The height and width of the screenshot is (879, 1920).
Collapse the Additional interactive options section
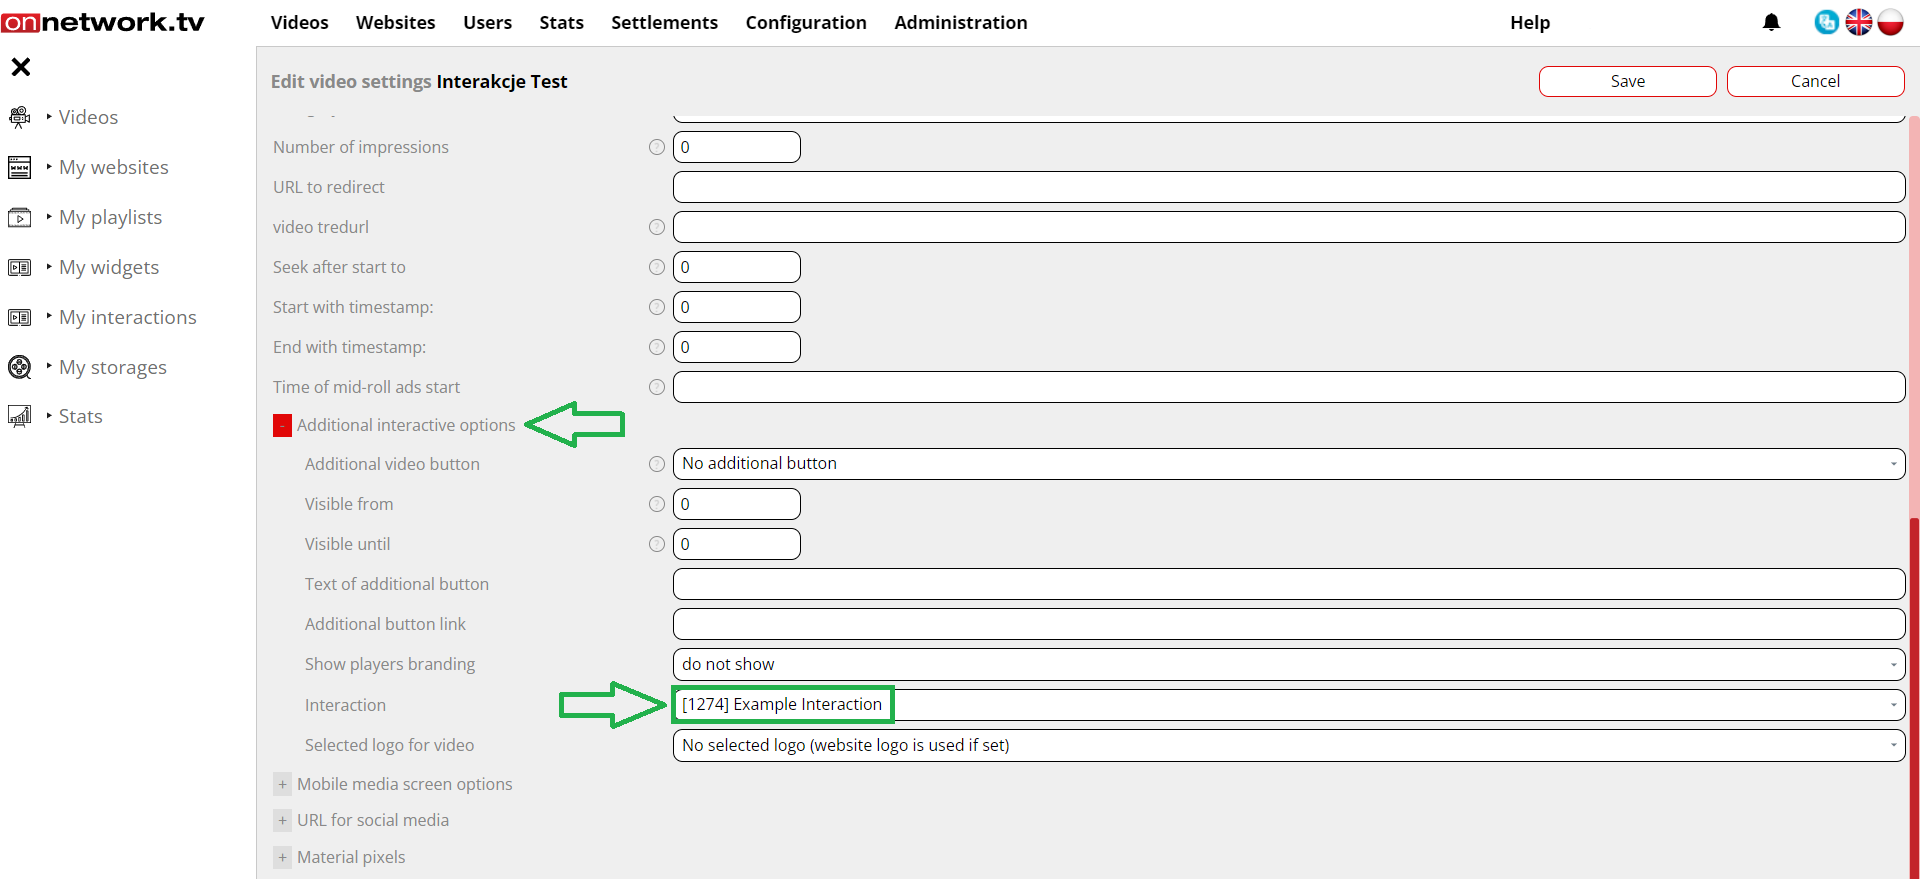click(x=282, y=426)
